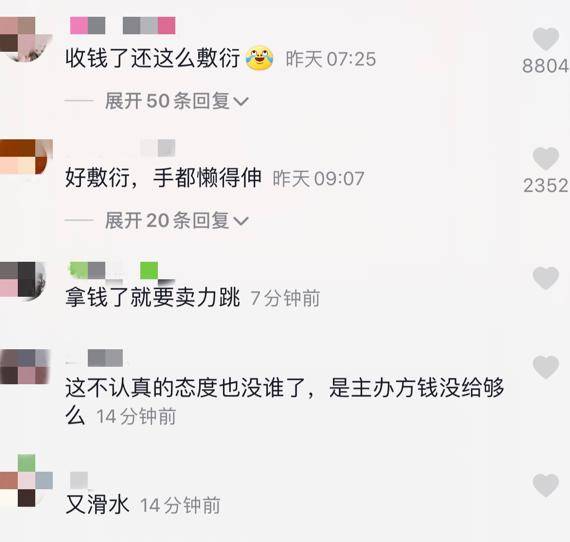Like the comment "好敷衍，手都懒得伸"
This screenshot has height=542, width=570.
[545, 158]
